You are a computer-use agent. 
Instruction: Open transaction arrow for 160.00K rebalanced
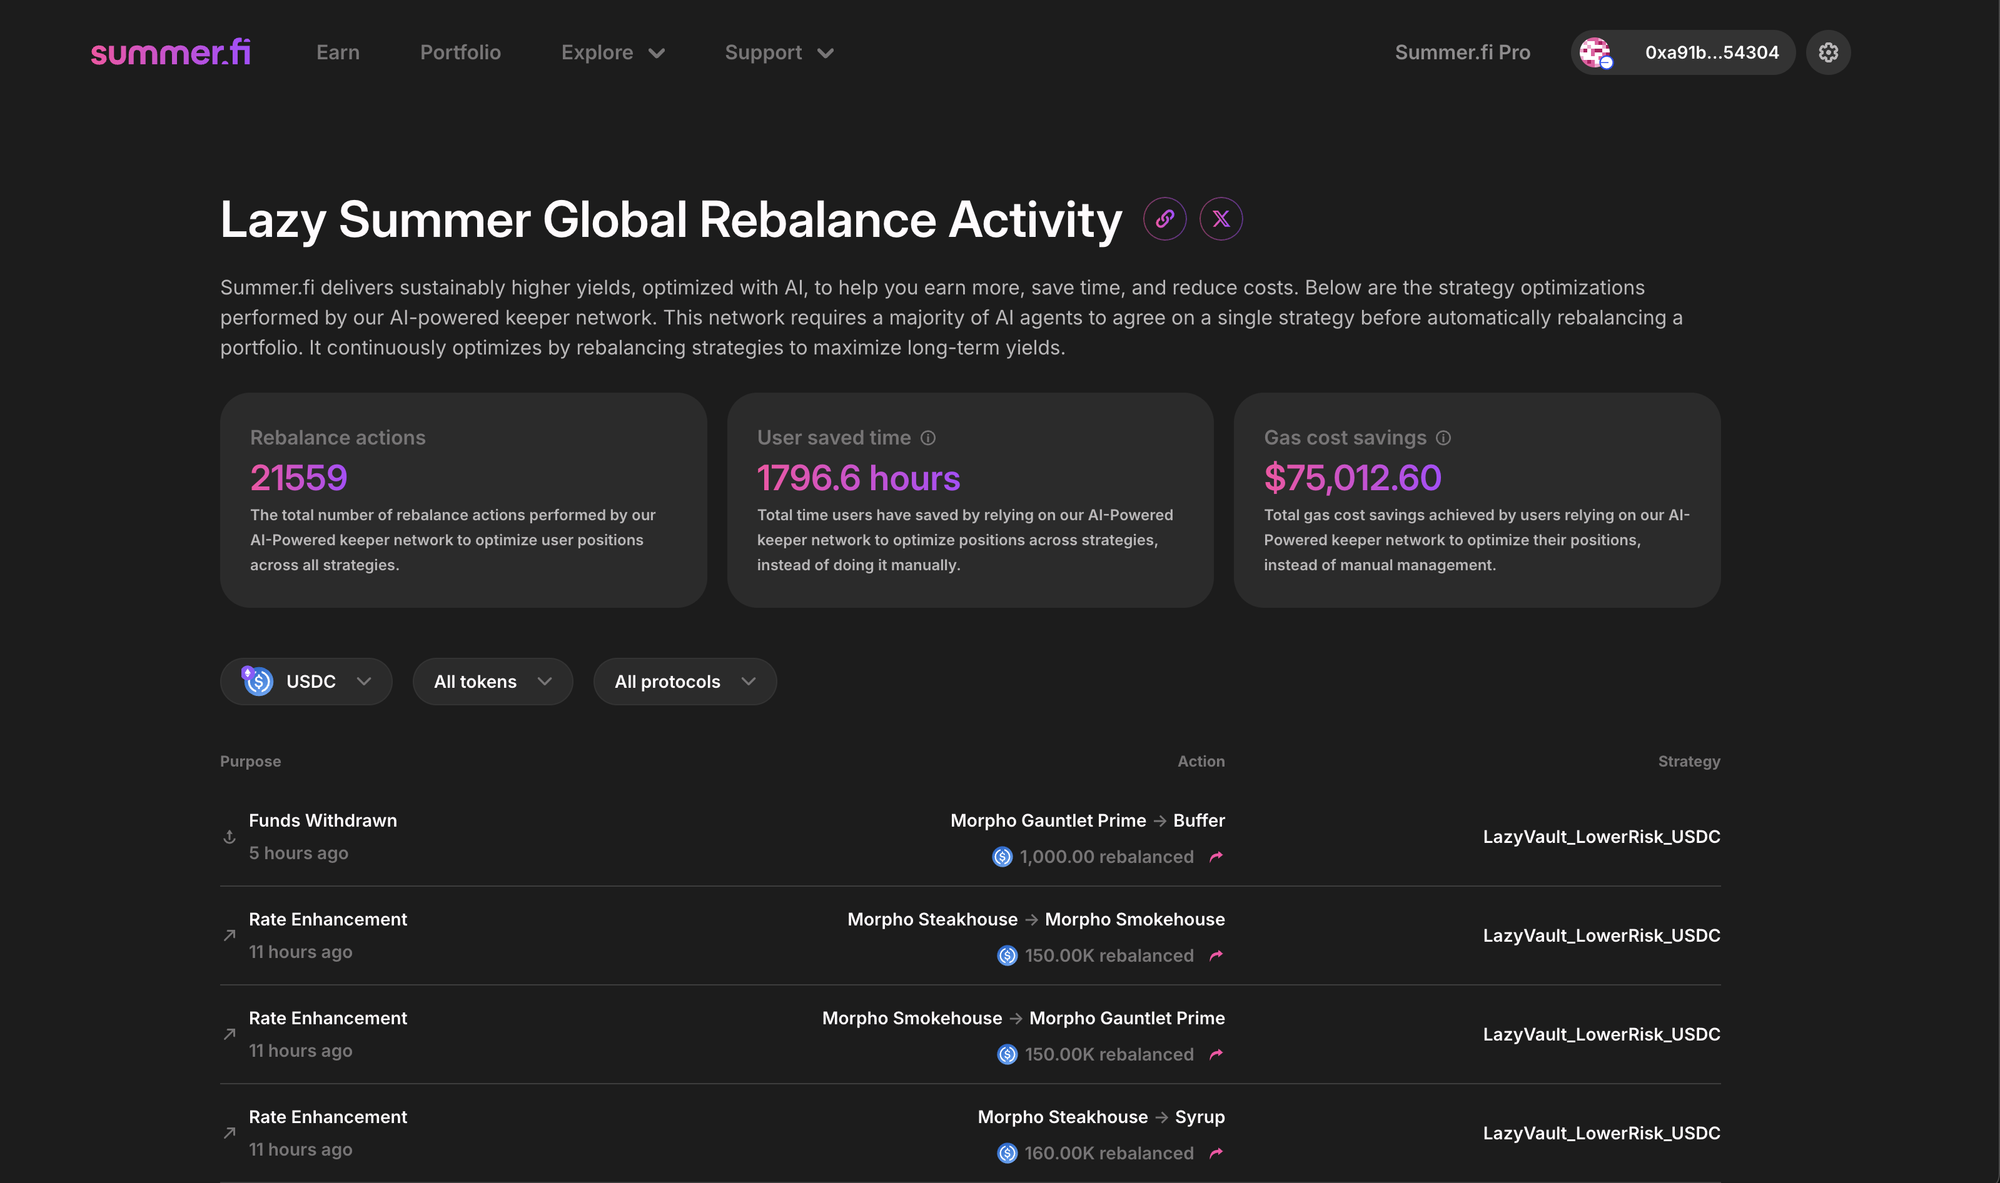pyautogui.click(x=1216, y=1153)
